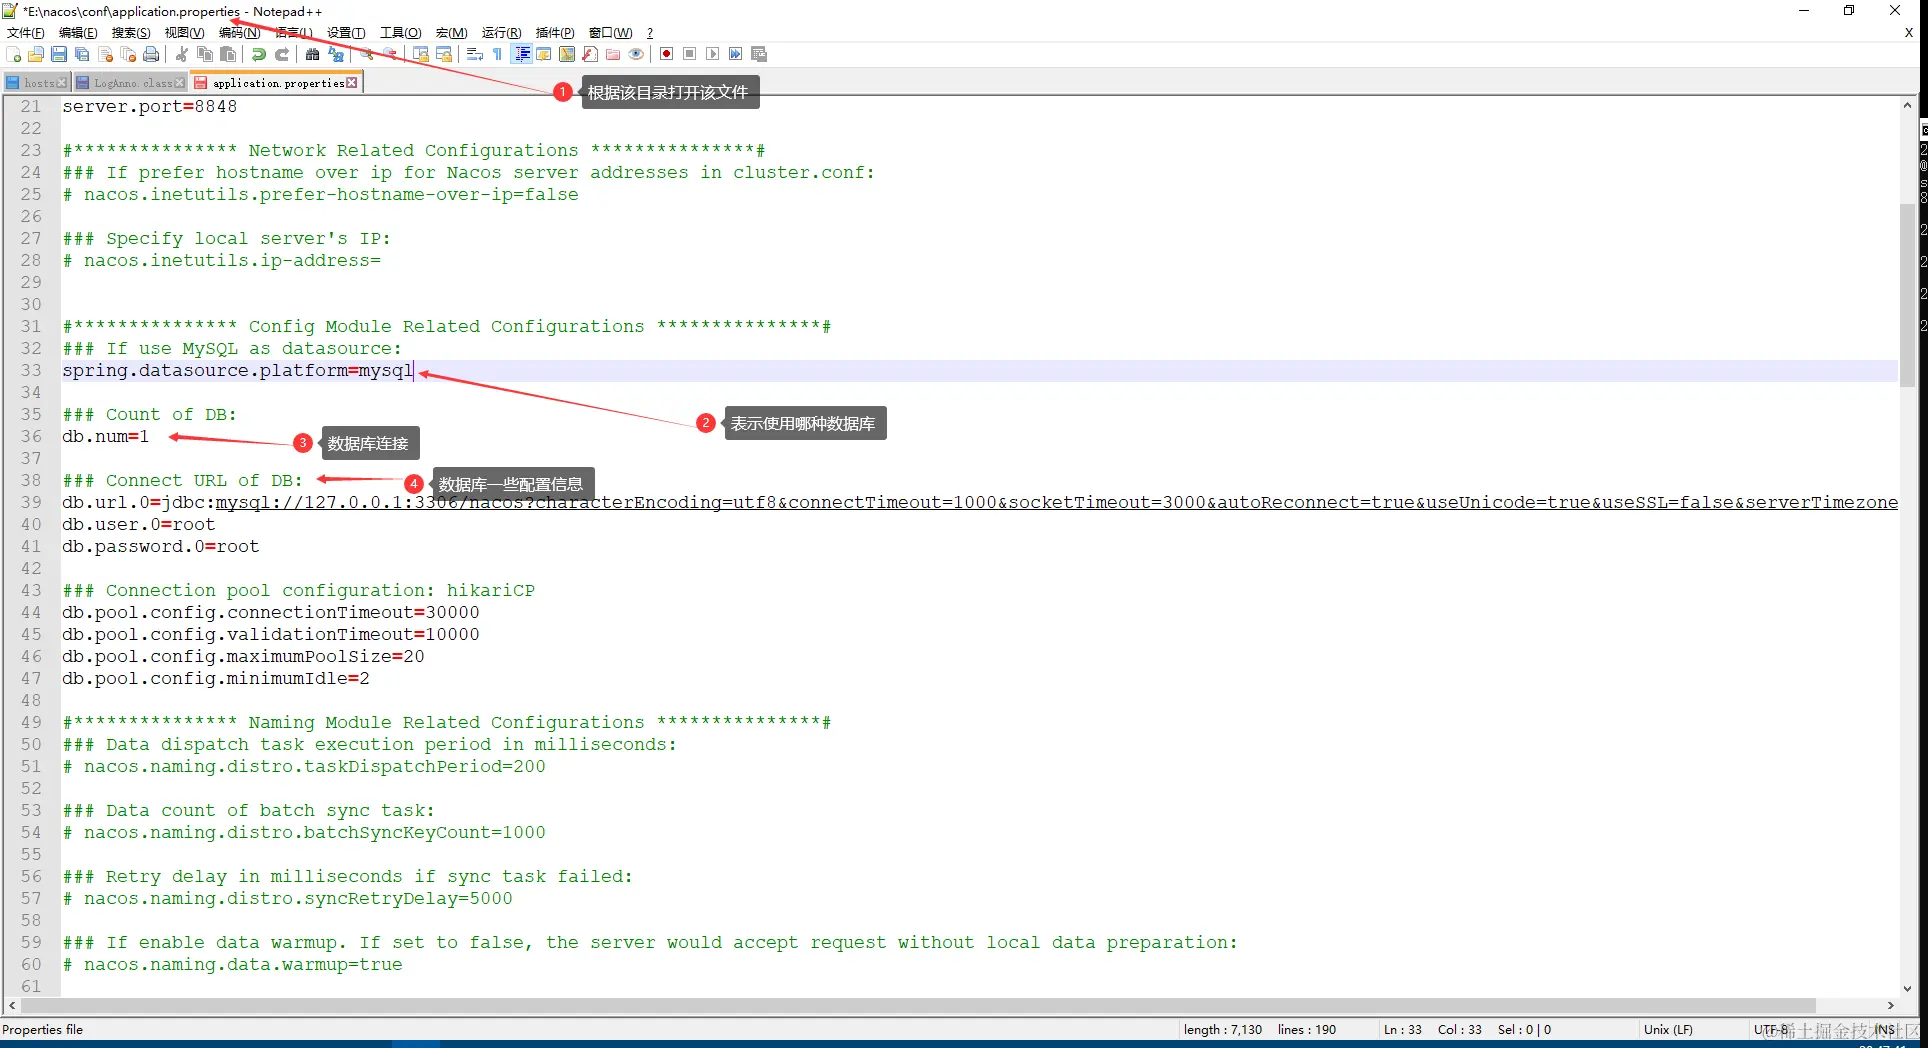Viewport: 1928px width, 1048px height.
Task: Open the 视图(V) menu
Action: (x=184, y=33)
